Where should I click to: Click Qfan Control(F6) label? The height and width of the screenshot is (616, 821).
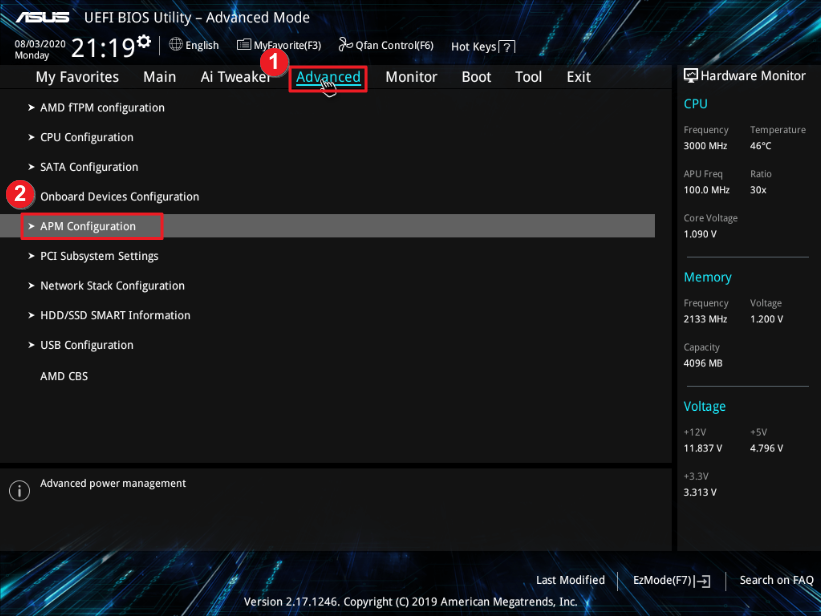pos(394,46)
